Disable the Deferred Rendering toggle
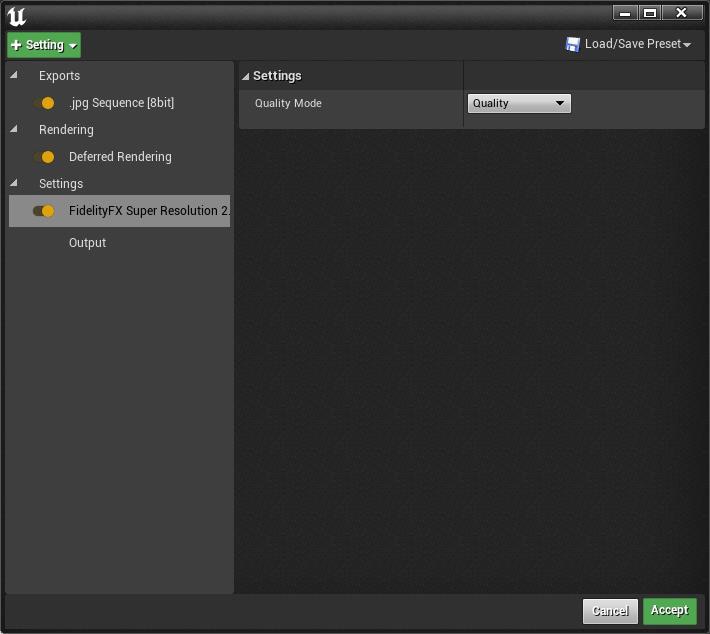This screenshot has width=710, height=634. pos(44,157)
